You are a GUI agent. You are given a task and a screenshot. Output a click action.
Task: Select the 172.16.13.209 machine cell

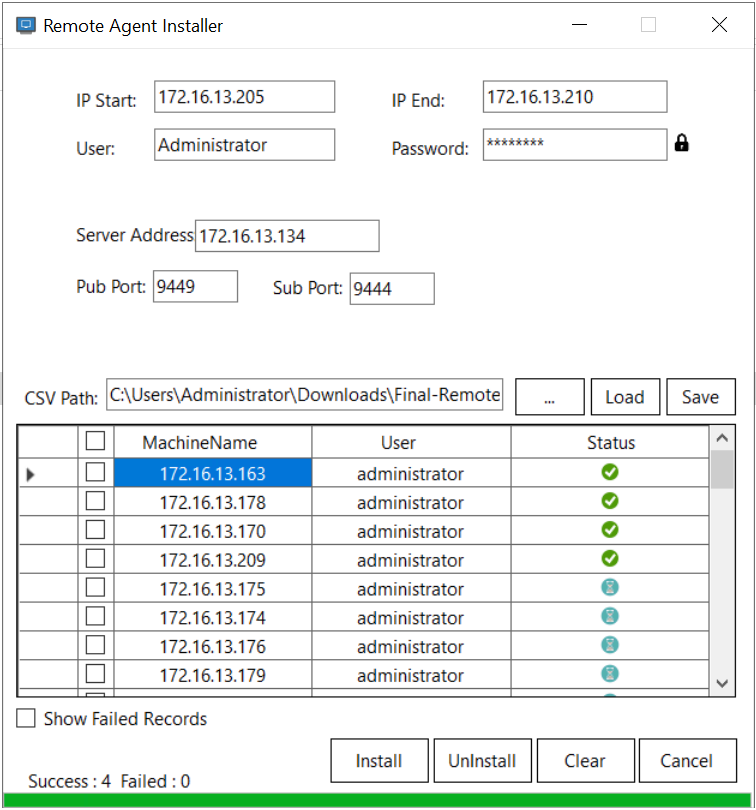point(212,559)
